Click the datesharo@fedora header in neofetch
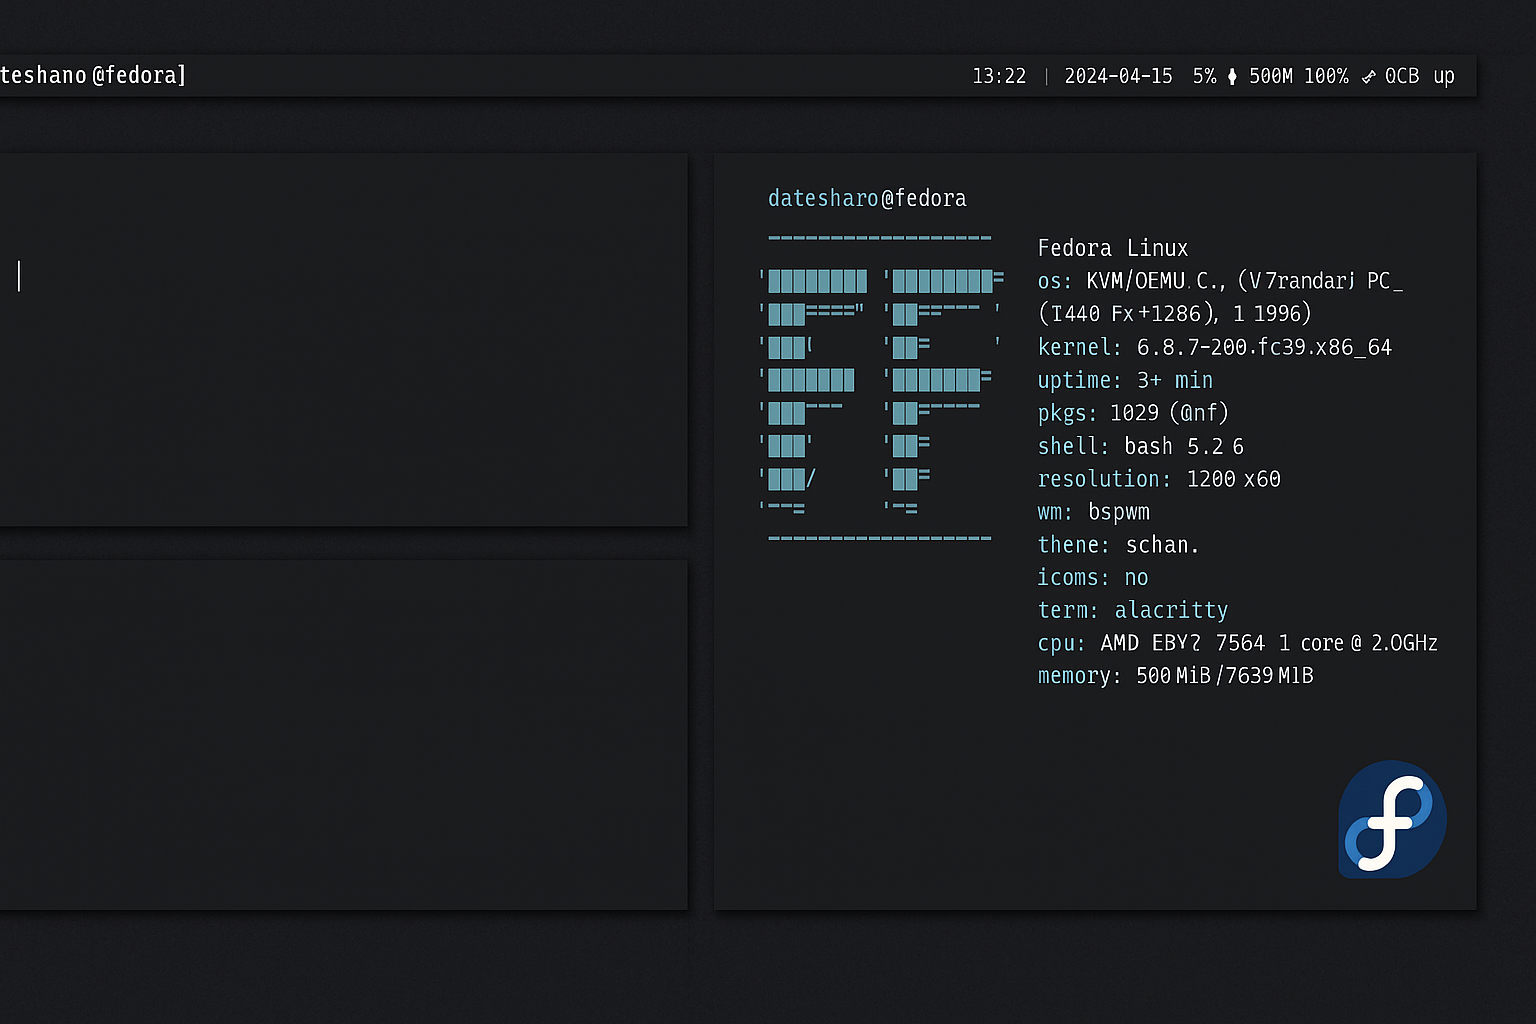Image resolution: width=1536 pixels, height=1024 pixels. [867, 198]
